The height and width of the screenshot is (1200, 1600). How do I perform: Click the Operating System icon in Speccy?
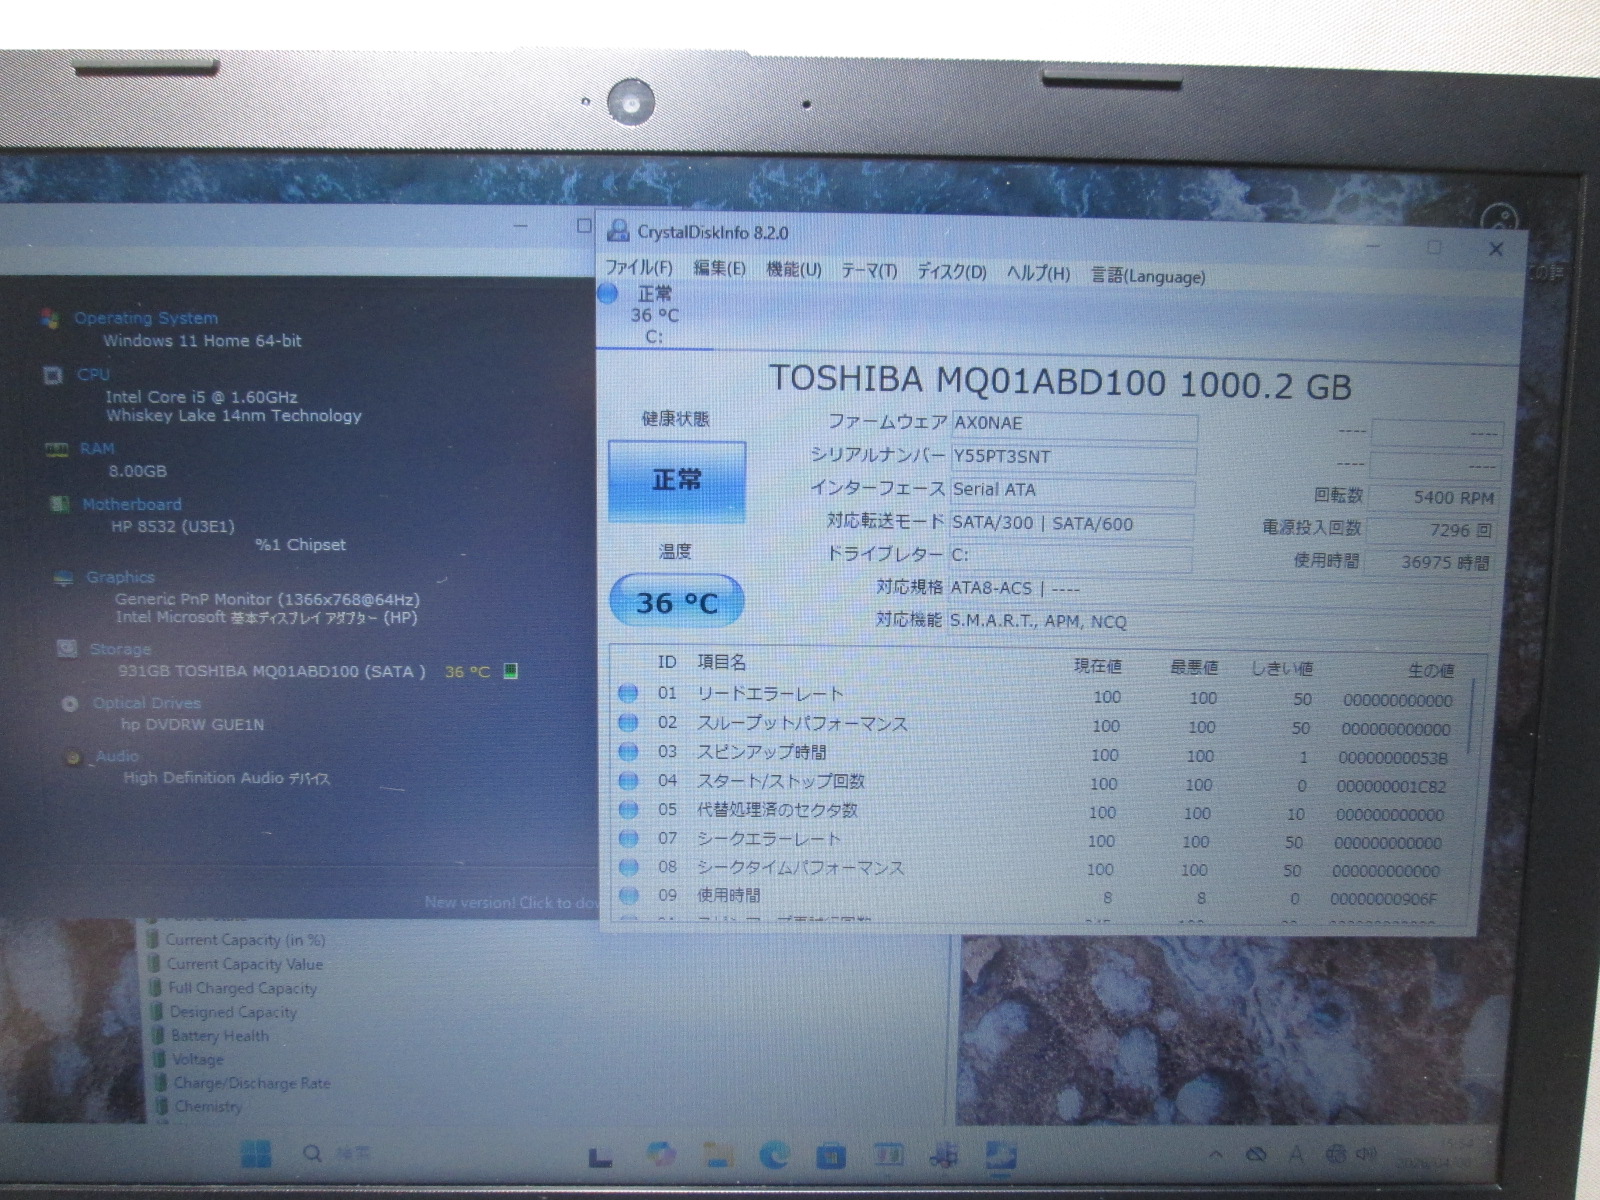click(49, 318)
